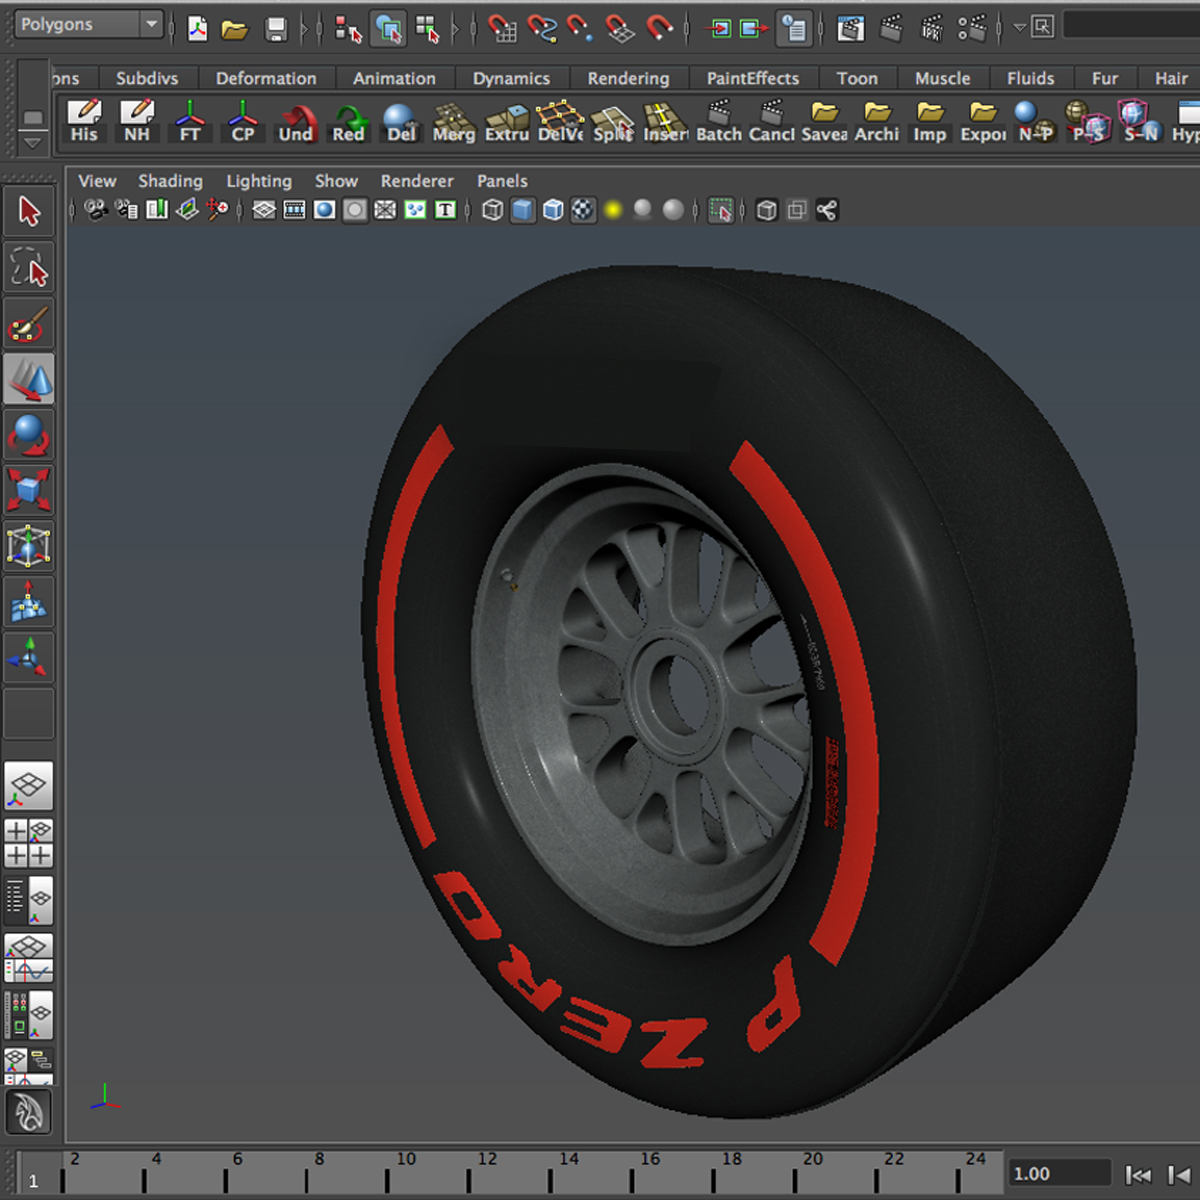The width and height of the screenshot is (1200, 1200).
Task: Click the Maya logo icon at sidebar bottom
Action: tap(29, 1112)
